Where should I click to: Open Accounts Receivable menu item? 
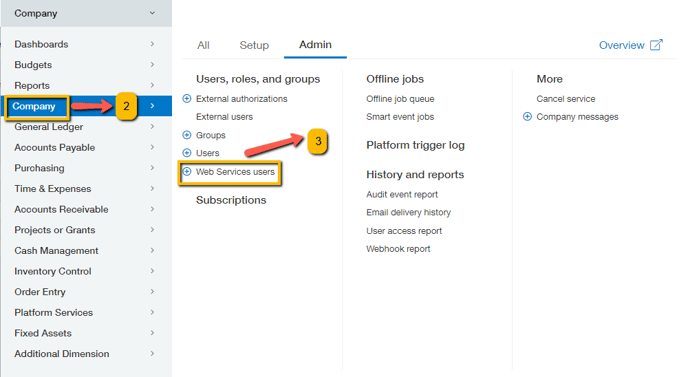(x=61, y=209)
